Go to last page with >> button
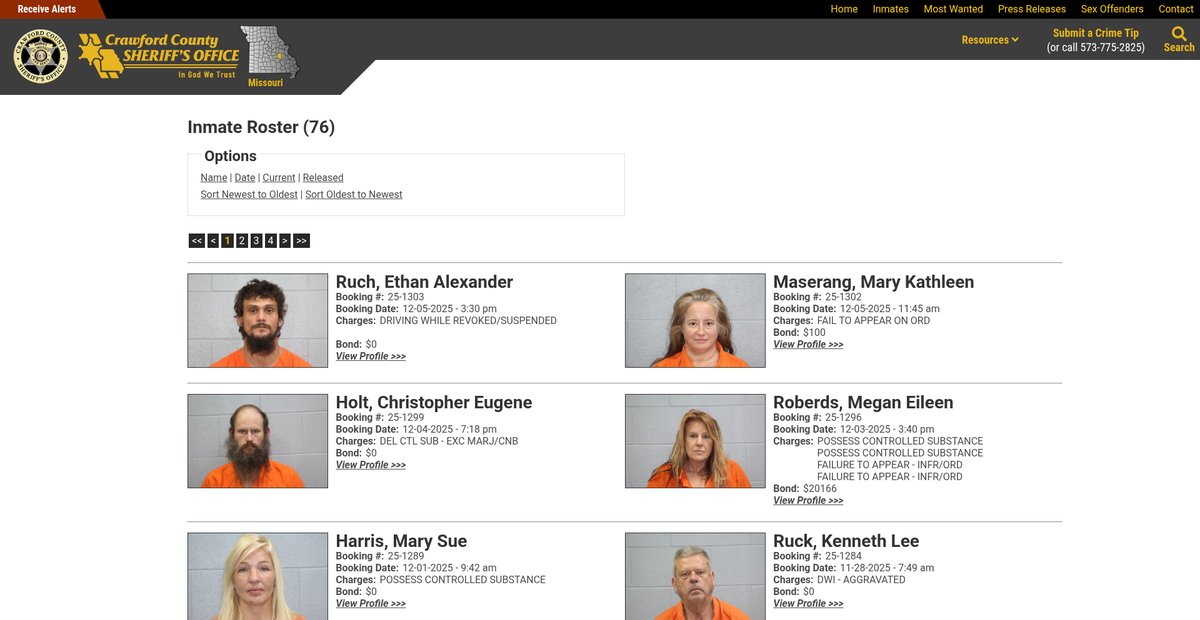This screenshot has height=620, width=1200. pyautogui.click(x=301, y=241)
